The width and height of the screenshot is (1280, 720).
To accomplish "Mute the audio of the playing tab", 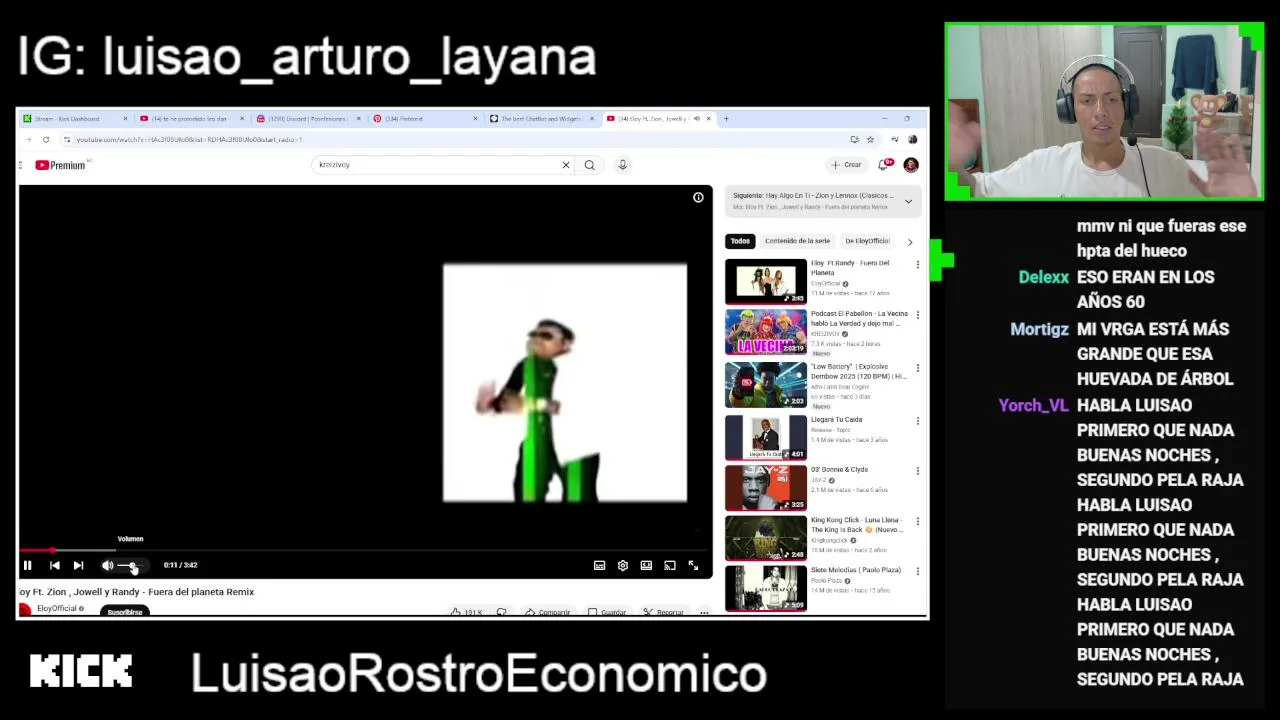I will pos(696,119).
